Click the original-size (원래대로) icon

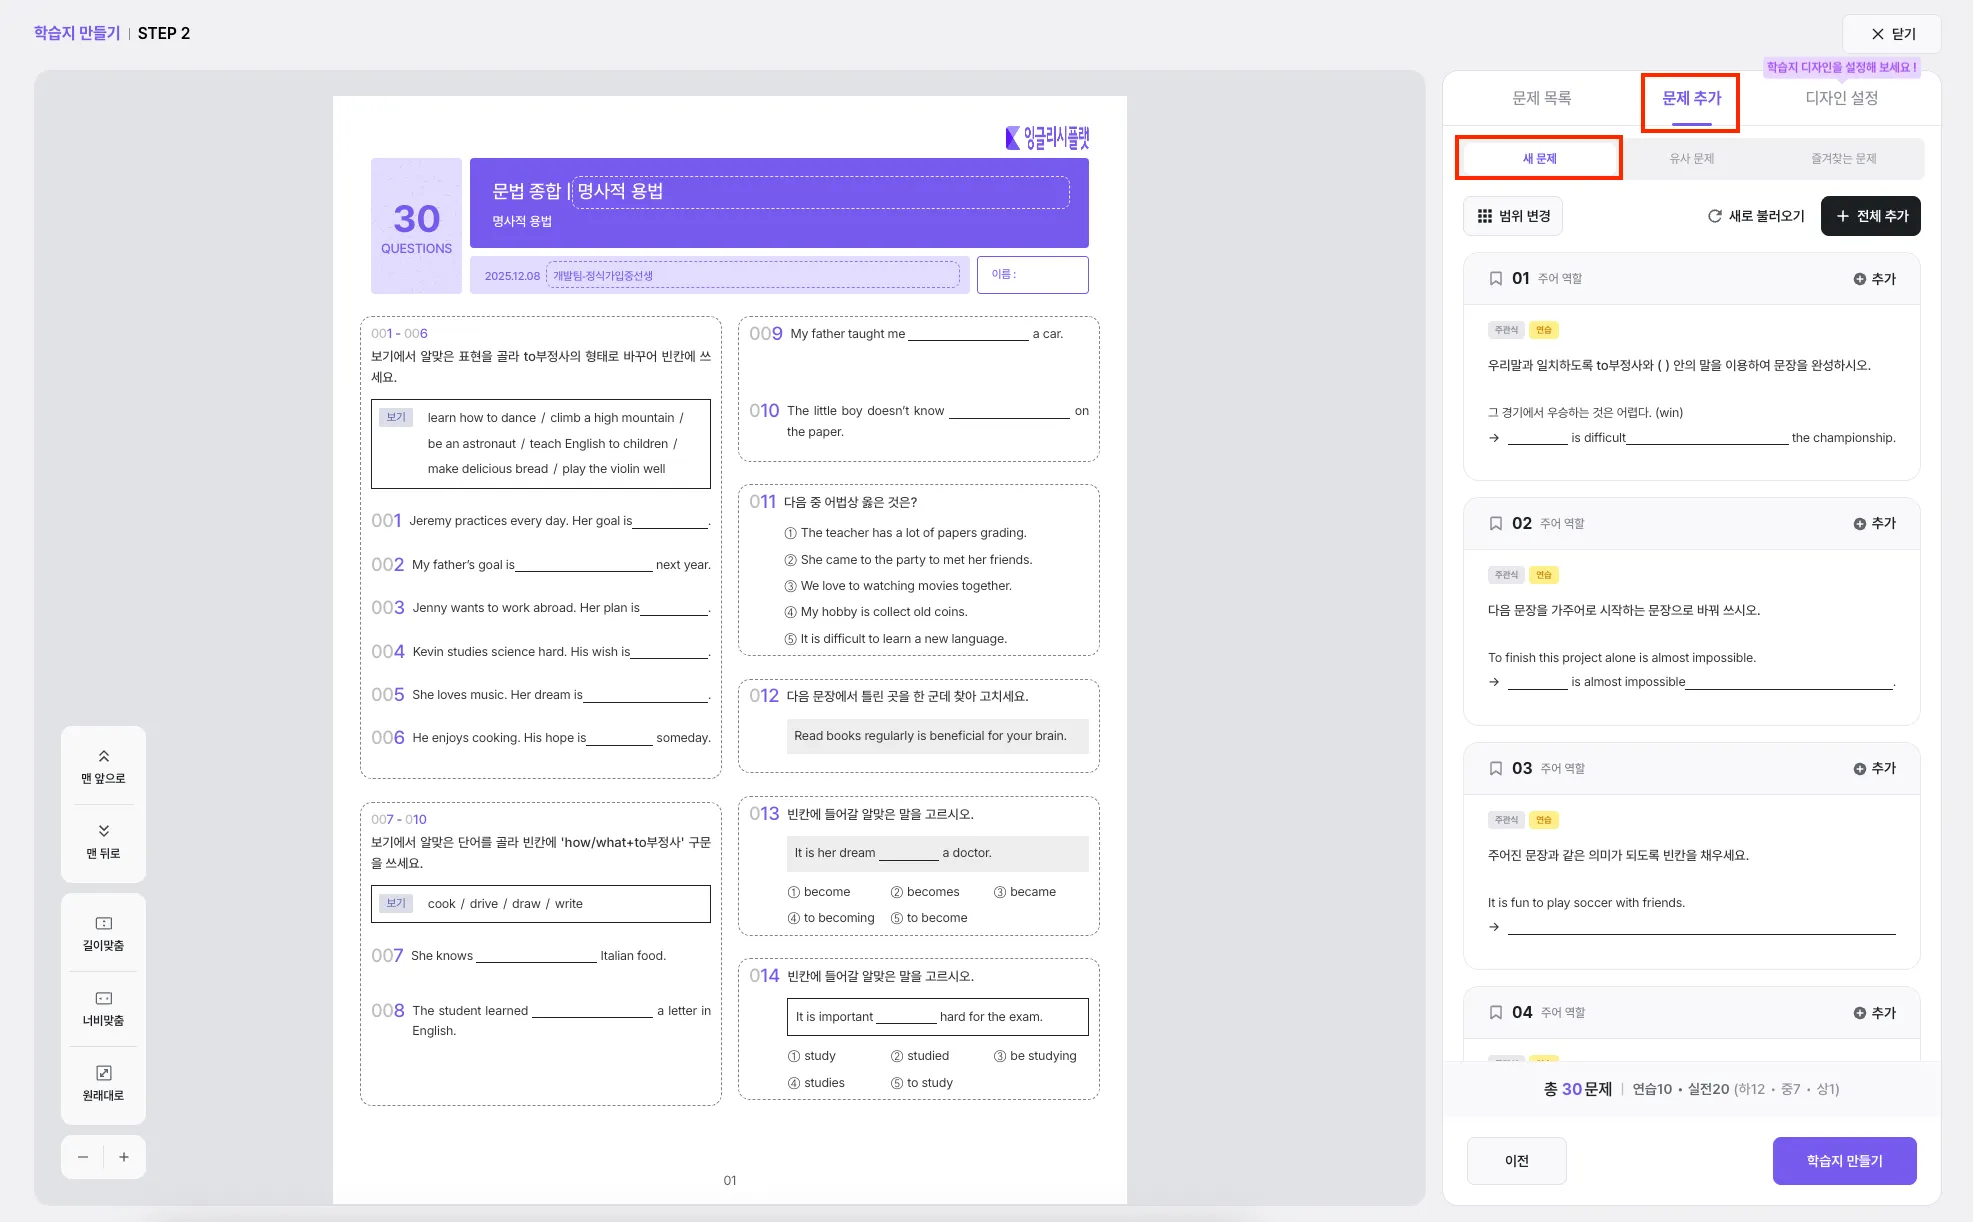click(x=103, y=1074)
